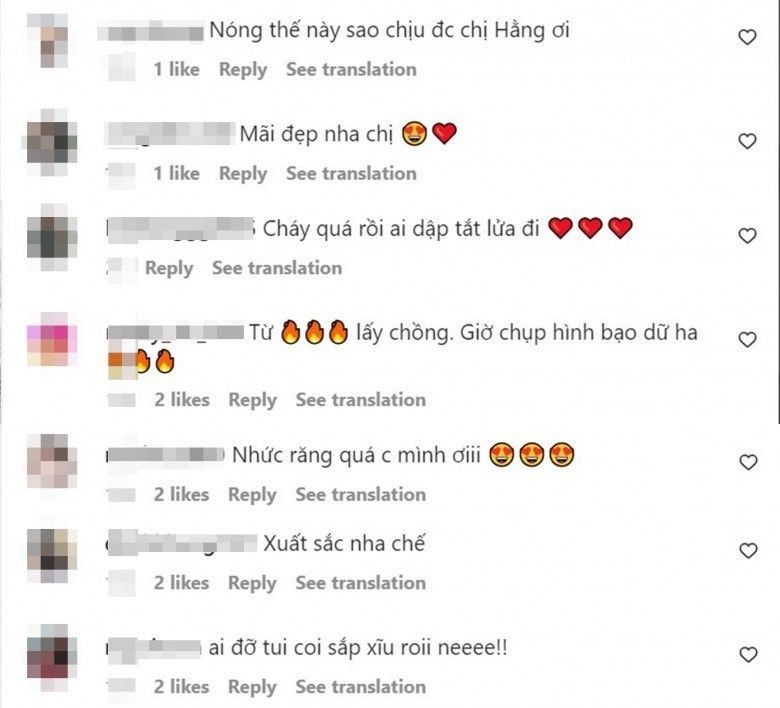780x708 pixels.
Task: Heart the 'Nhức răng quá' comment
Action: [748, 462]
